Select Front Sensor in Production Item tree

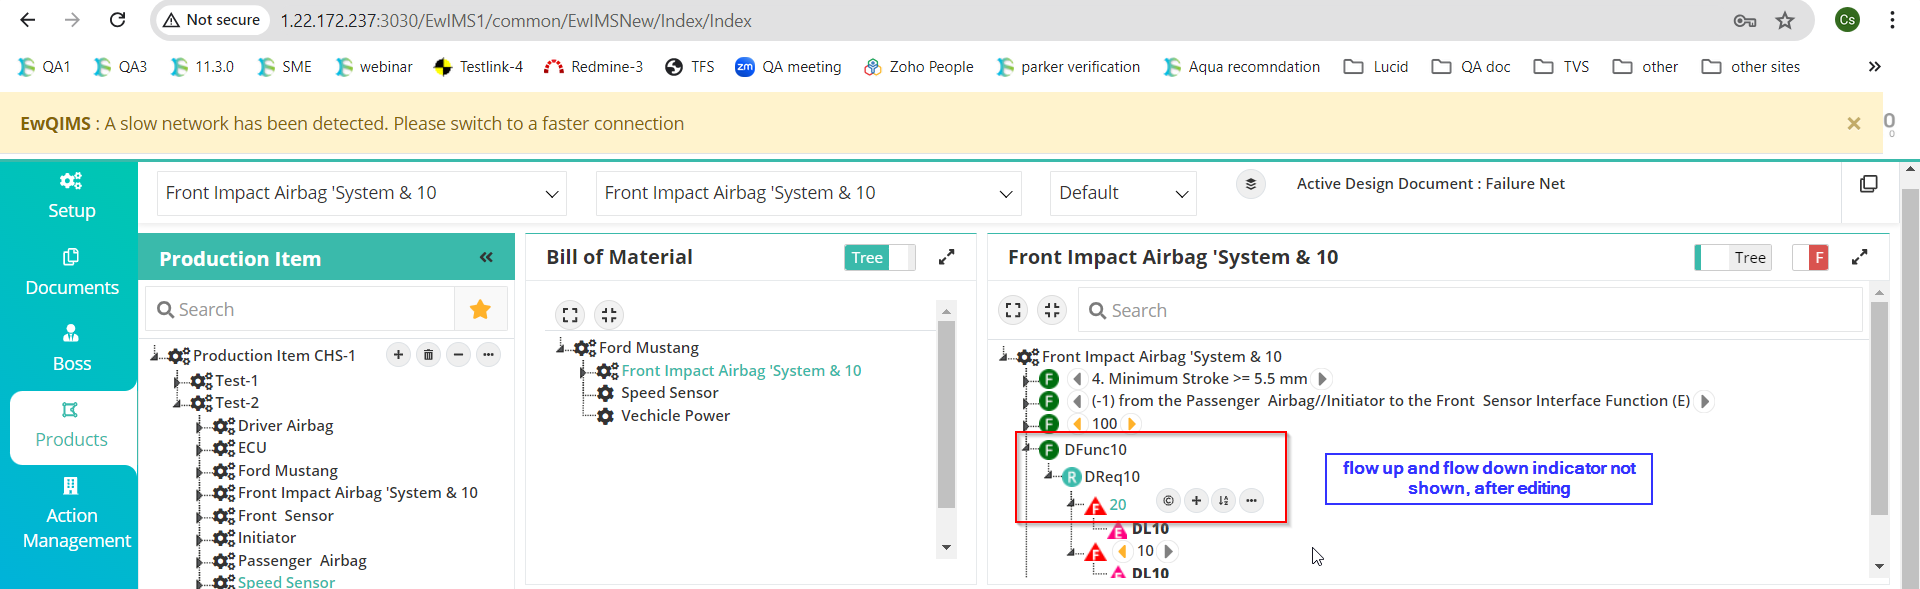click(x=286, y=516)
